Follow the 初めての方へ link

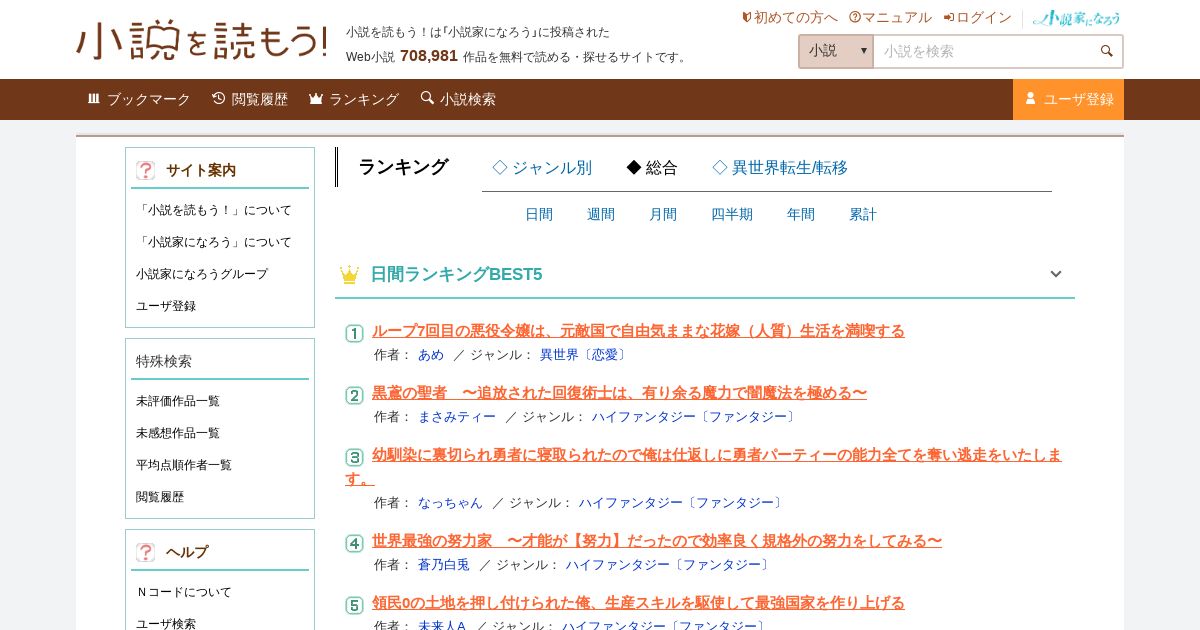[789, 17]
